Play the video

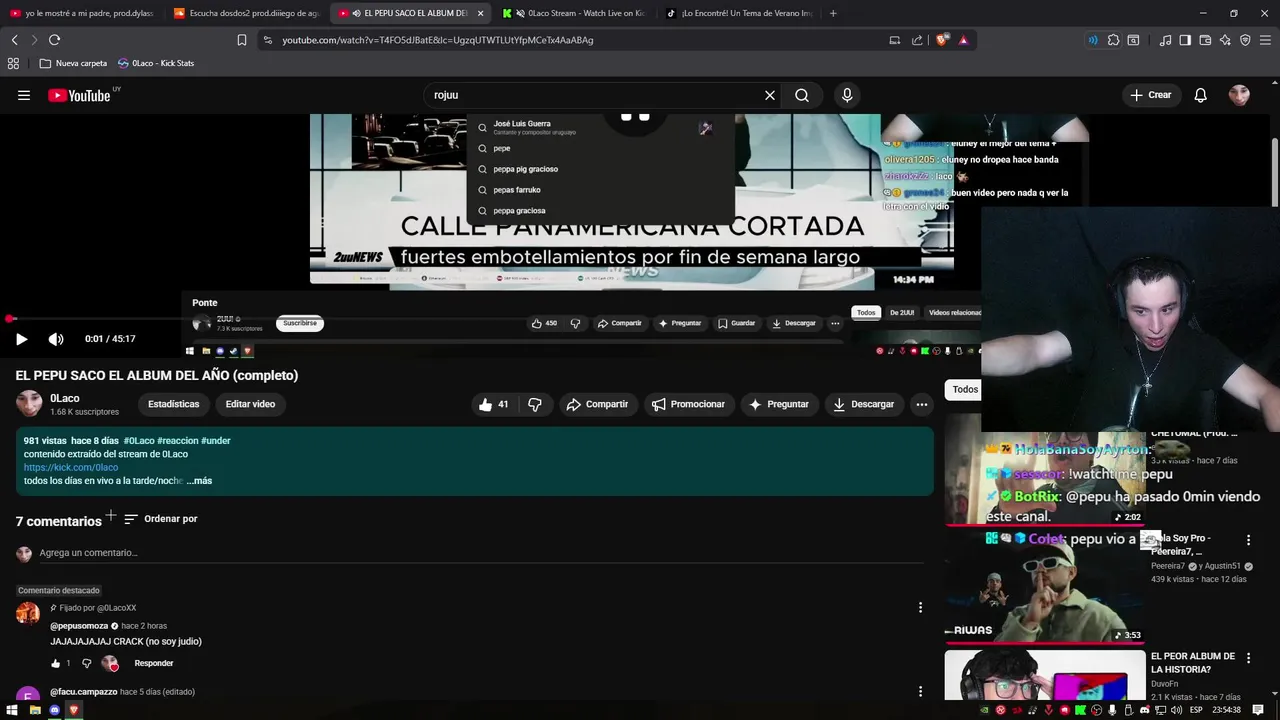pos(21,339)
